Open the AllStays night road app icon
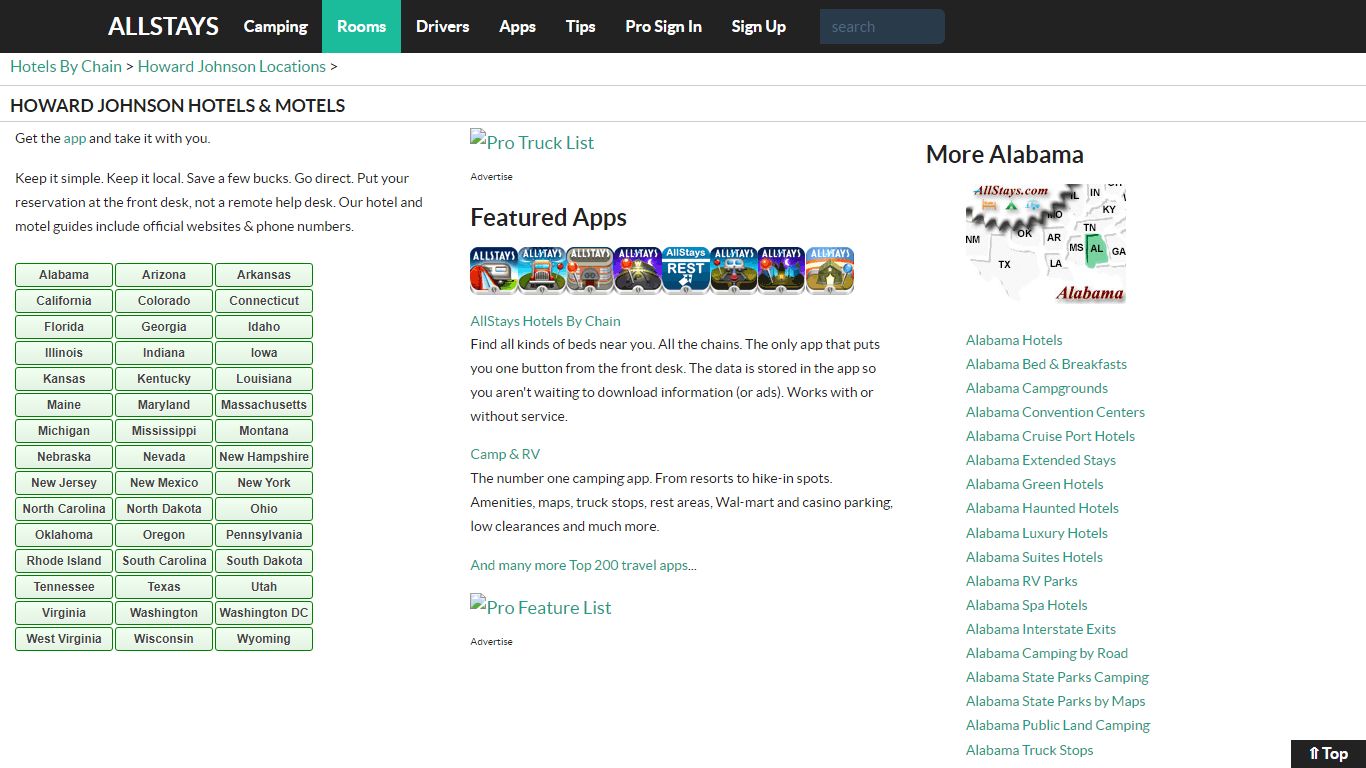This screenshot has width=1366, height=768. [638, 270]
